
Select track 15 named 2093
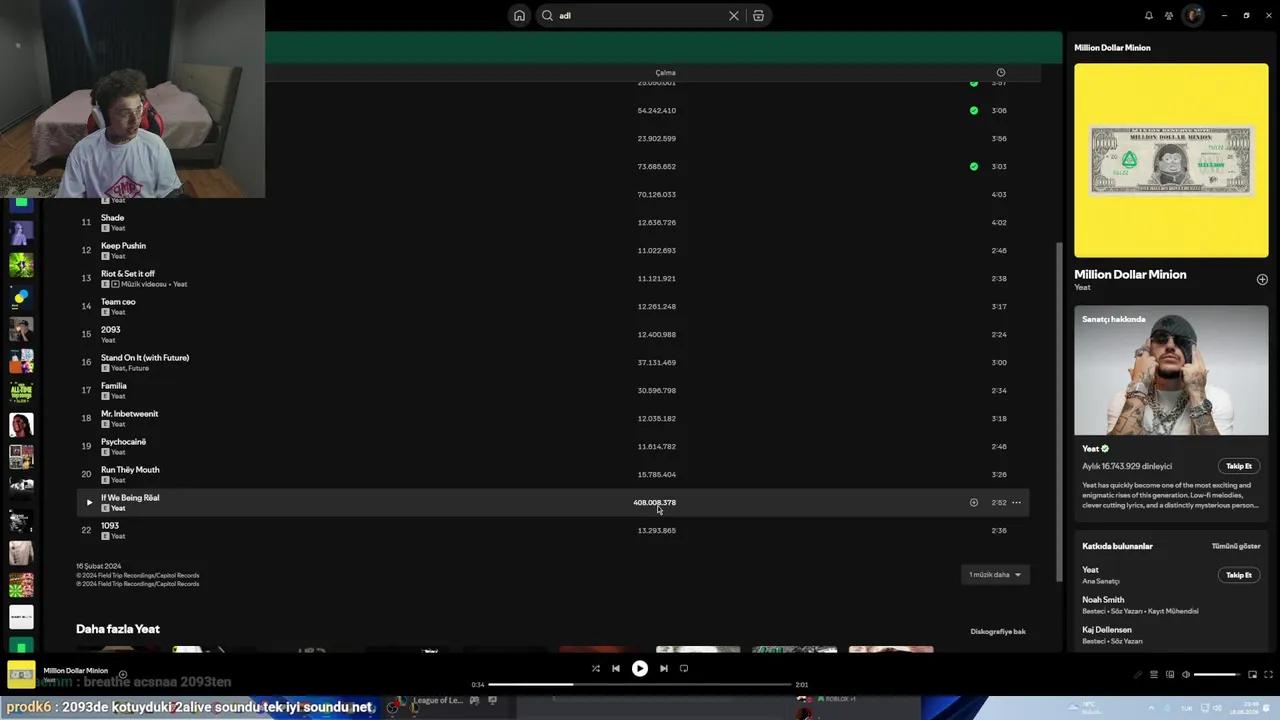(x=552, y=335)
